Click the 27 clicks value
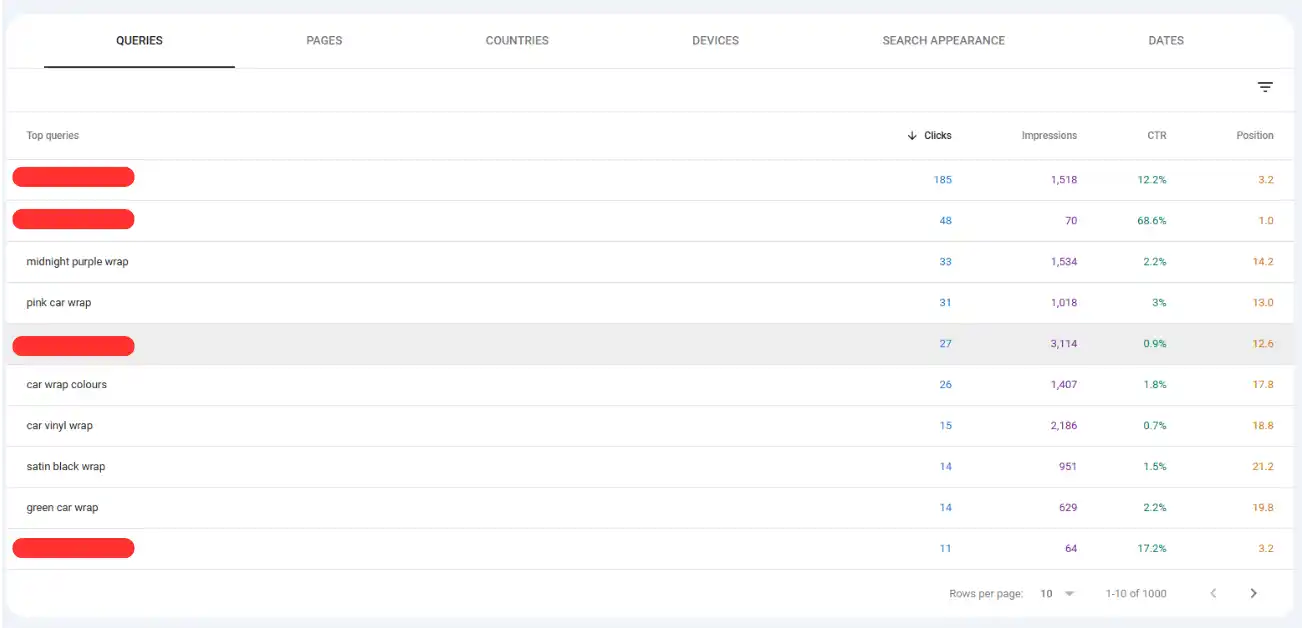 (946, 344)
